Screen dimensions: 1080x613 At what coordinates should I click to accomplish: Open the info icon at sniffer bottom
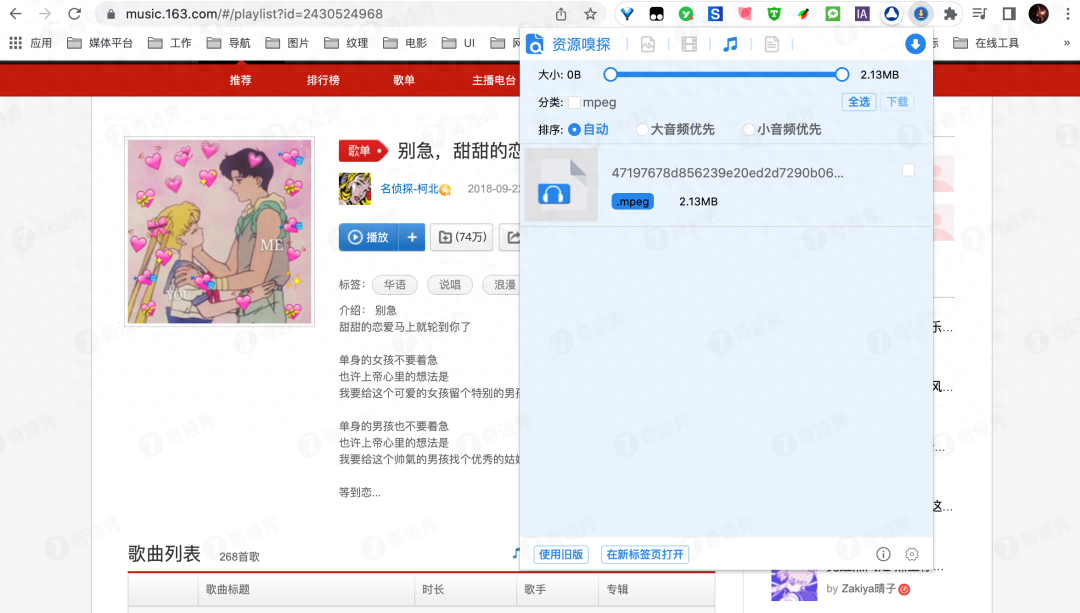pyautogui.click(x=883, y=554)
